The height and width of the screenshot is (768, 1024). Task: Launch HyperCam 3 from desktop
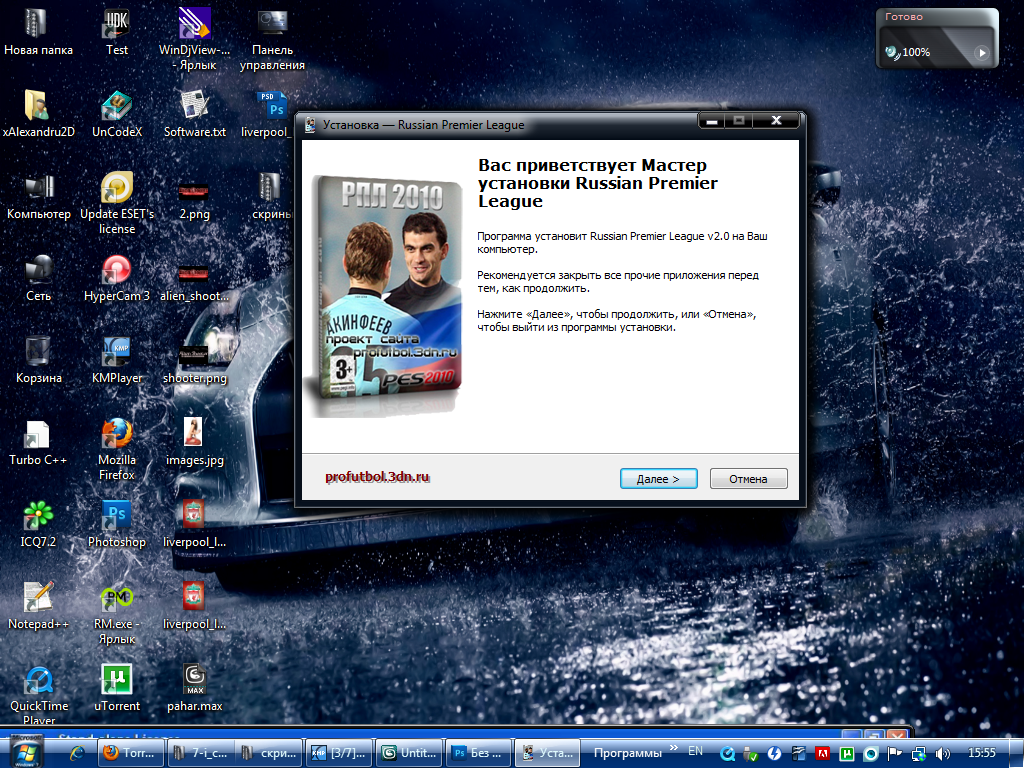point(117,278)
